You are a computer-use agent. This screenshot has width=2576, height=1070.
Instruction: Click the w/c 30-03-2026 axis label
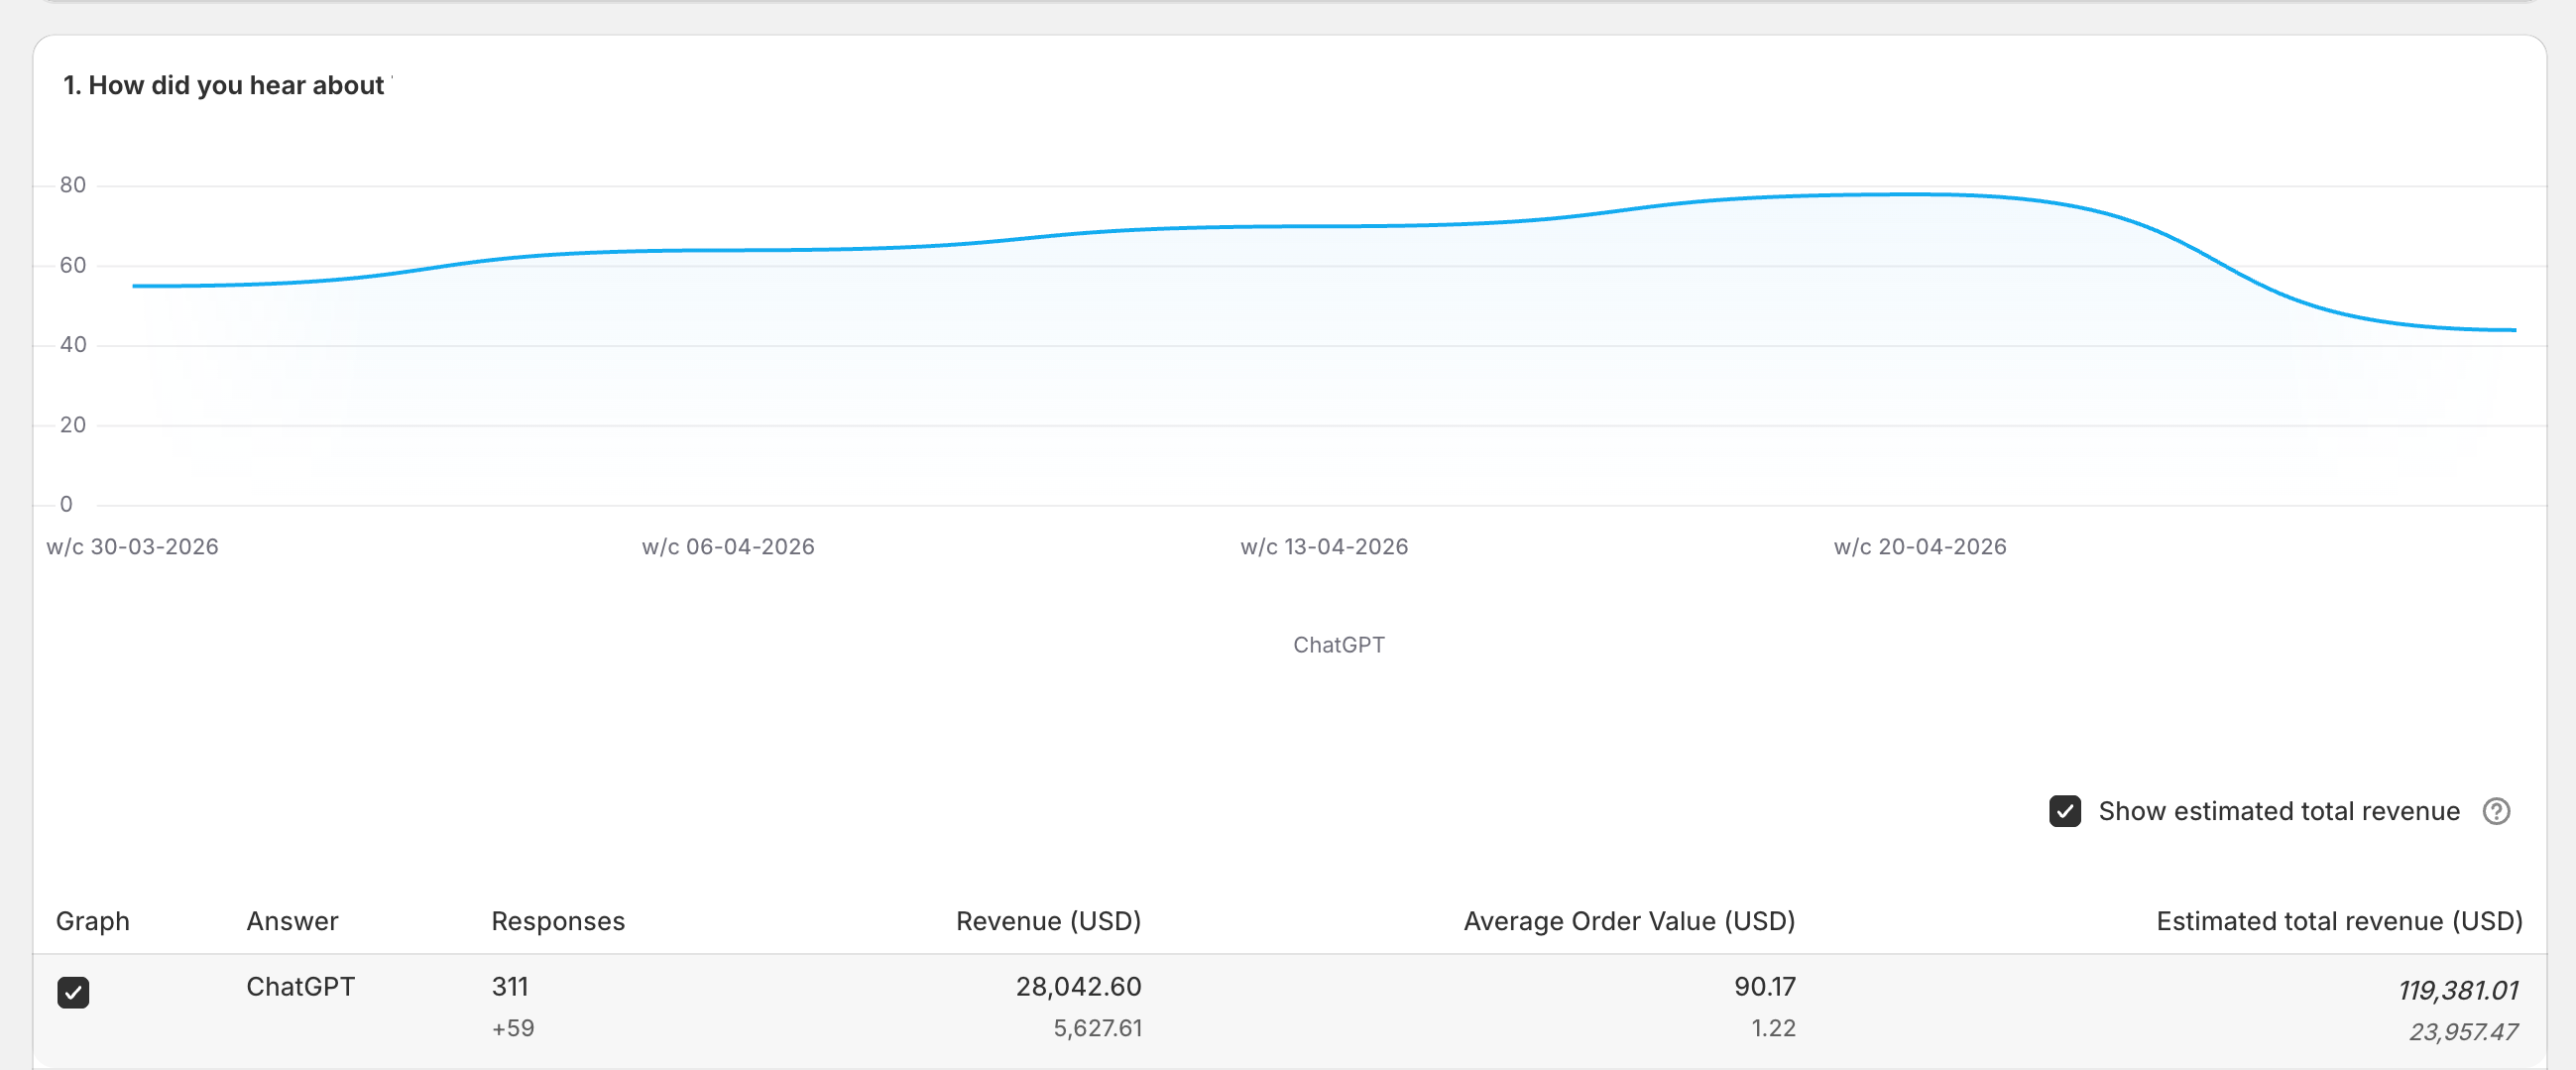pos(132,547)
